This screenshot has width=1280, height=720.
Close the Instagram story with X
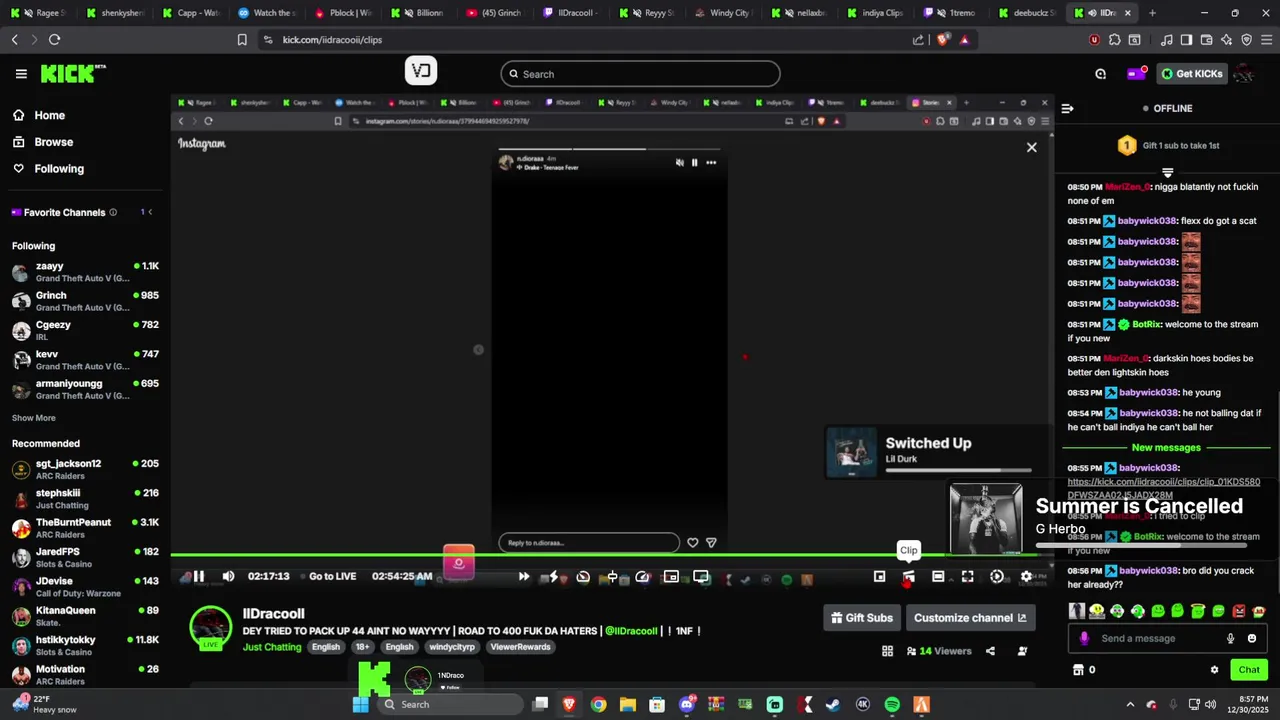pyautogui.click(x=1032, y=147)
